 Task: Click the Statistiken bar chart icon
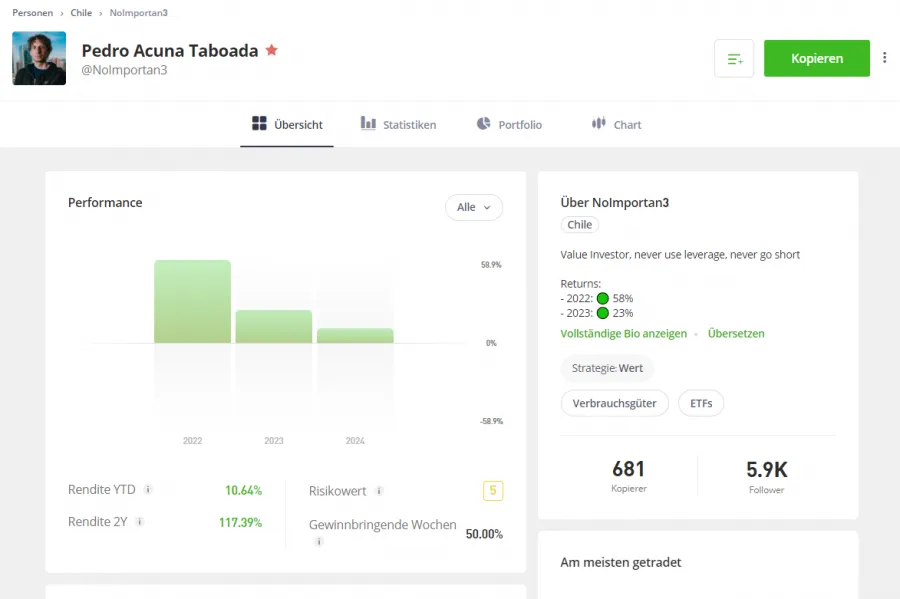[369, 124]
